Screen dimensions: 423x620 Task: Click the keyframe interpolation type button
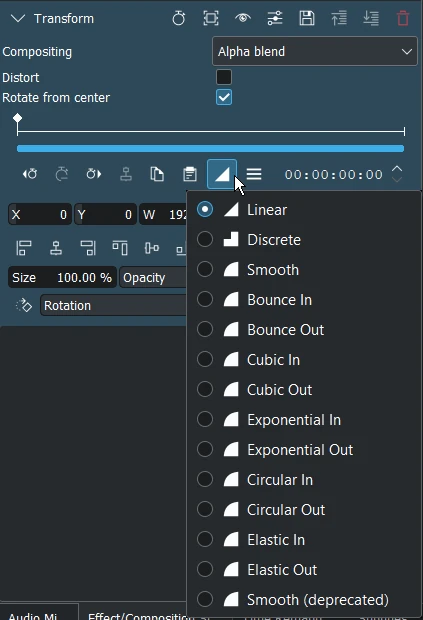222,174
